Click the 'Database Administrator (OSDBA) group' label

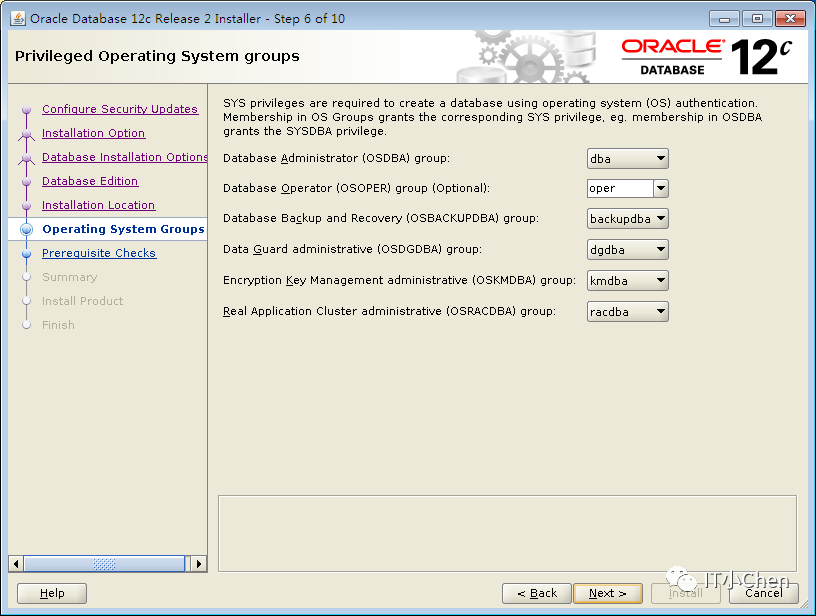click(x=336, y=158)
